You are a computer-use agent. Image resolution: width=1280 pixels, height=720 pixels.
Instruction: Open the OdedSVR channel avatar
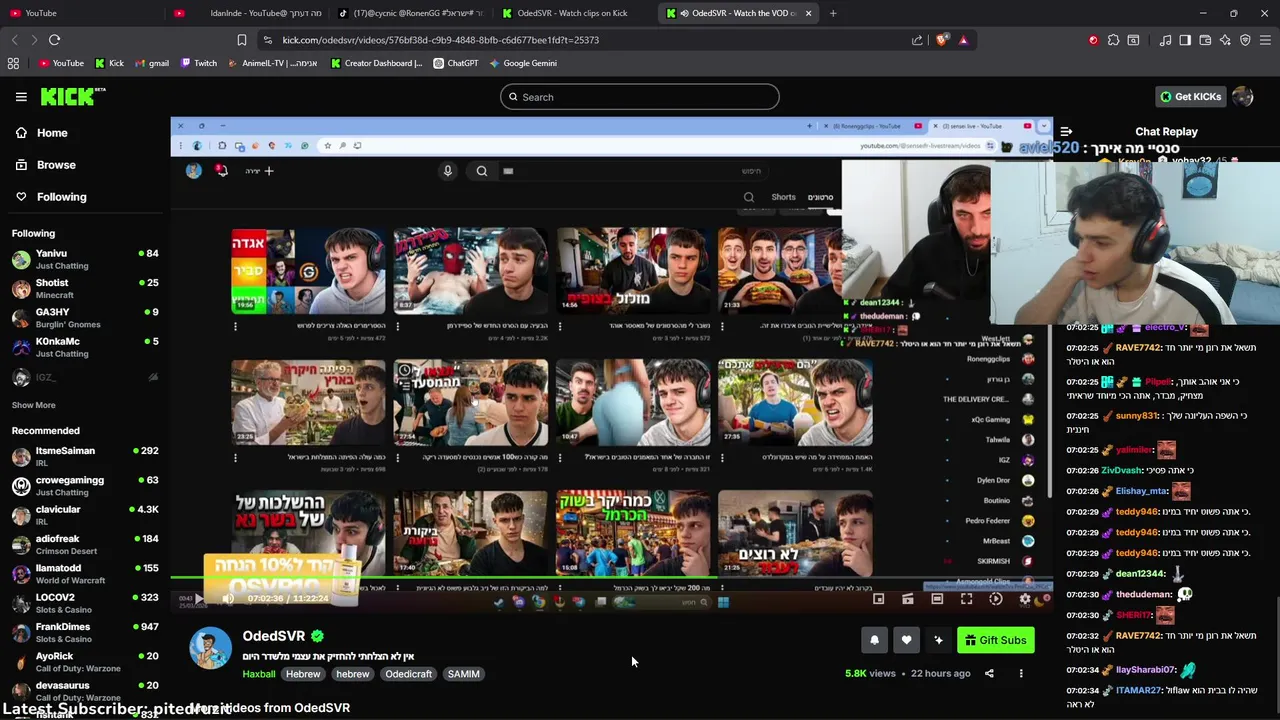pos(210,648)
